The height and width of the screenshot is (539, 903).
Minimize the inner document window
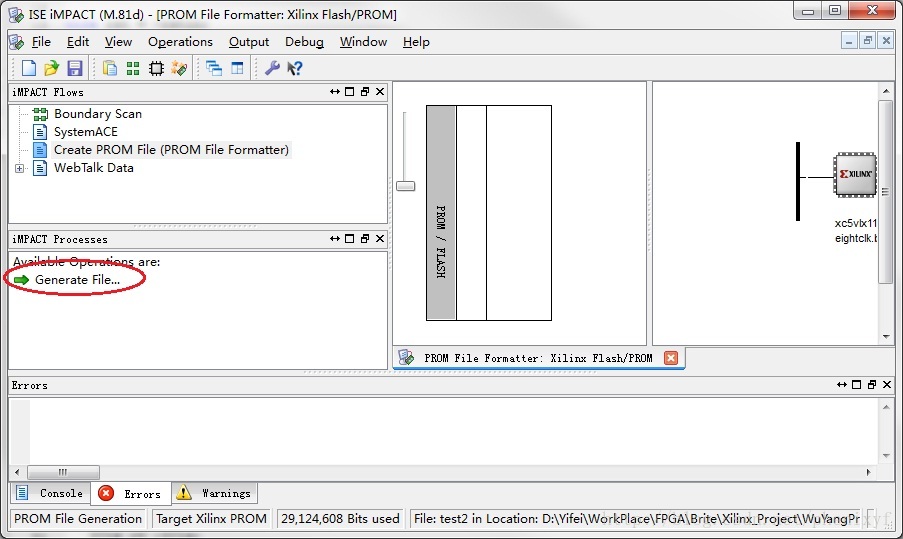coord(849,41)
